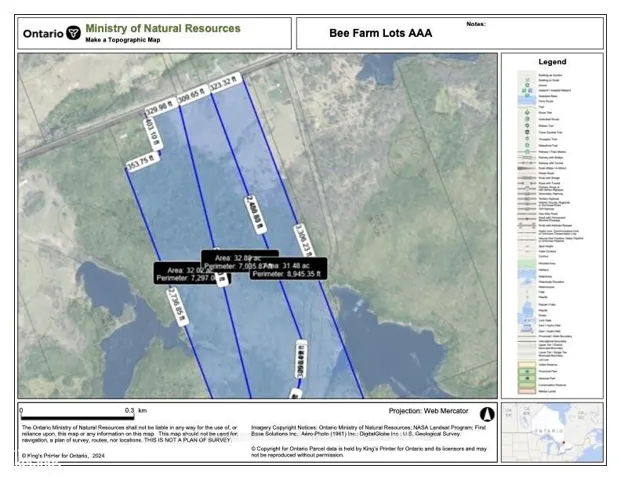Click the 0.3 km scale bar
The height and width of the screenshot is (480, 621).
coord(78,417)
